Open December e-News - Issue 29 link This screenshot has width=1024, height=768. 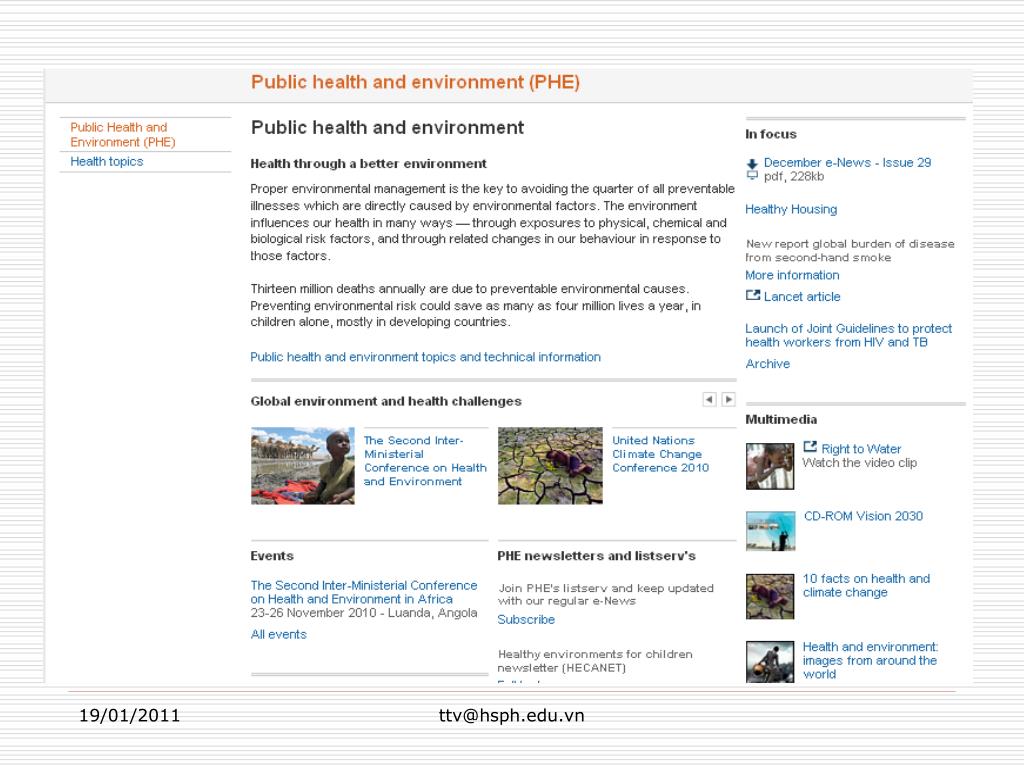(847, 163)
